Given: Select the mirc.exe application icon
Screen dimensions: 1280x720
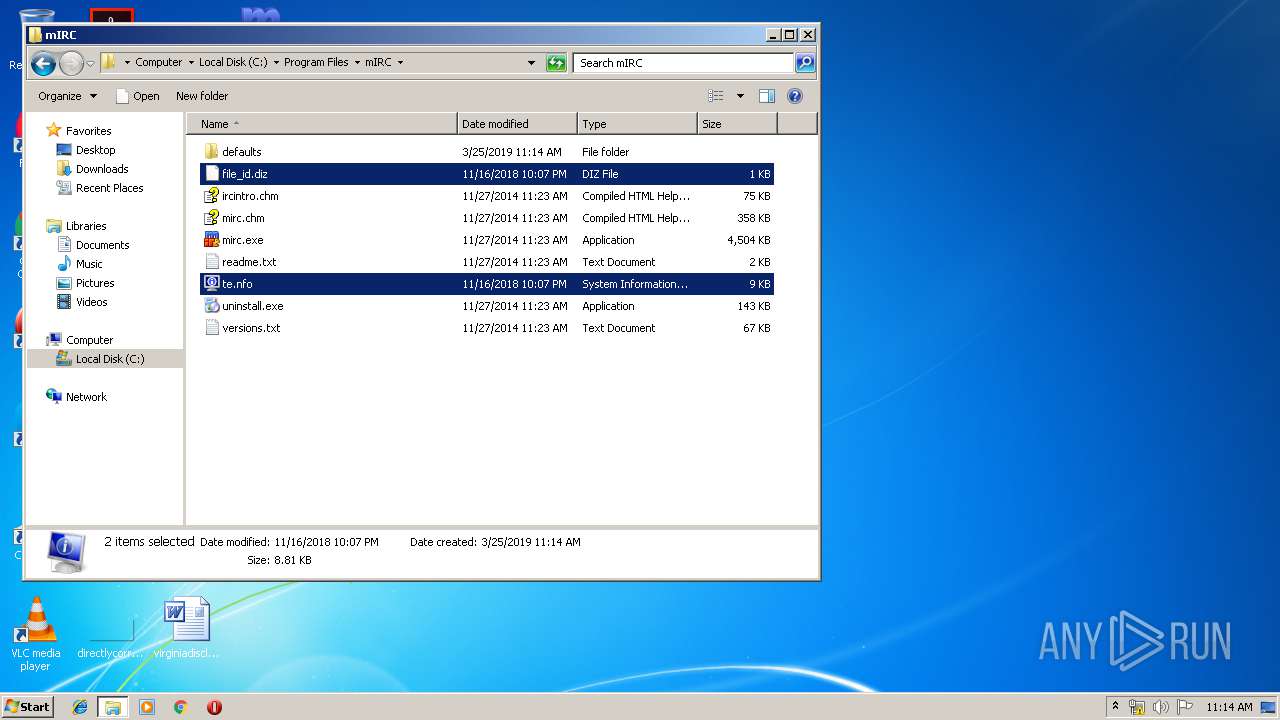Looking at the screenshot, I should pos(211,240).
